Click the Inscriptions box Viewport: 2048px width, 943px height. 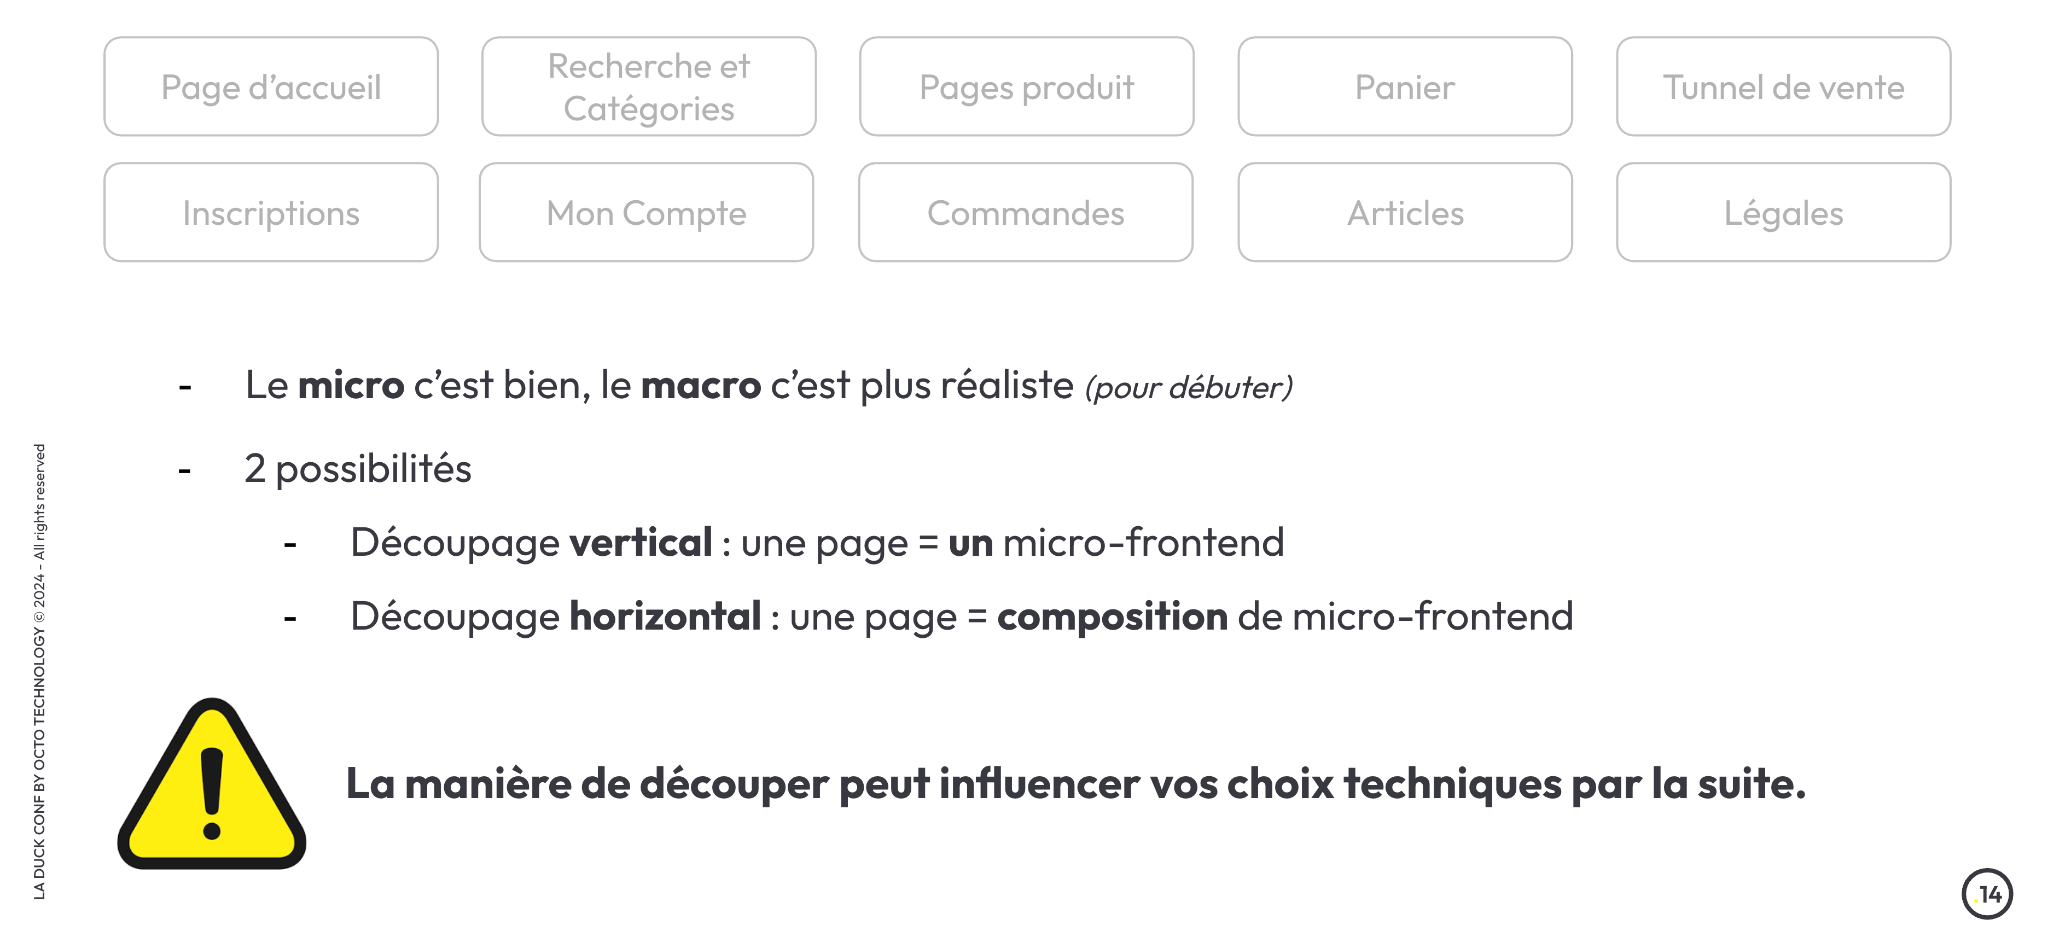[271, 213]
